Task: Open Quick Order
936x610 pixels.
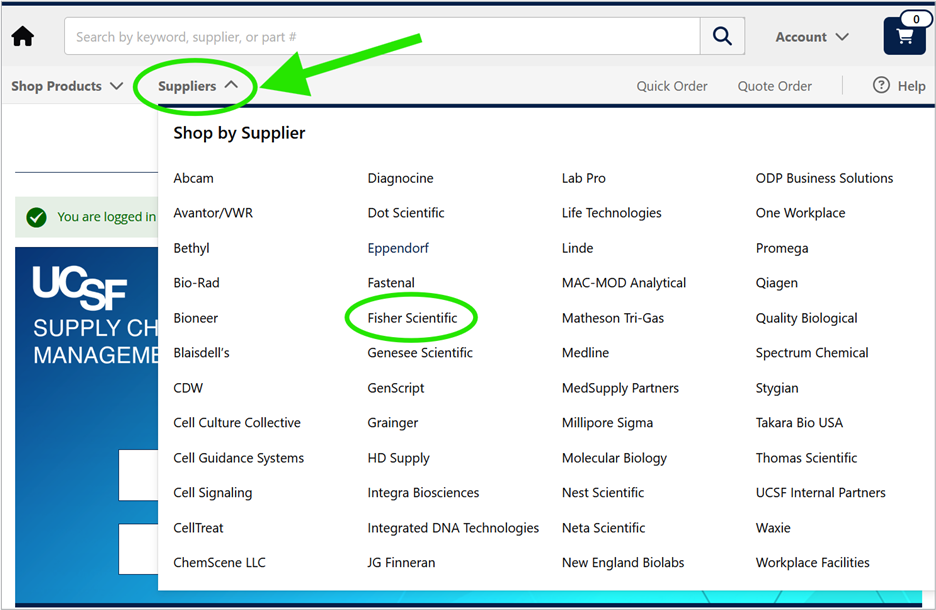Action: (x=672, y=86)
